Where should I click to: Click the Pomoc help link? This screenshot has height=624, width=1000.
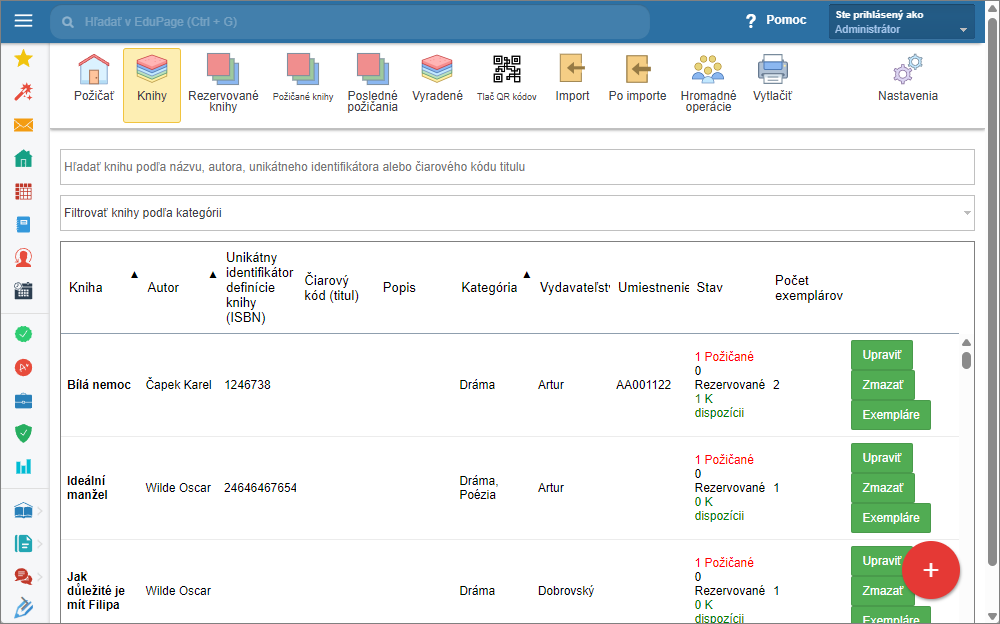(x=776, y=21)
